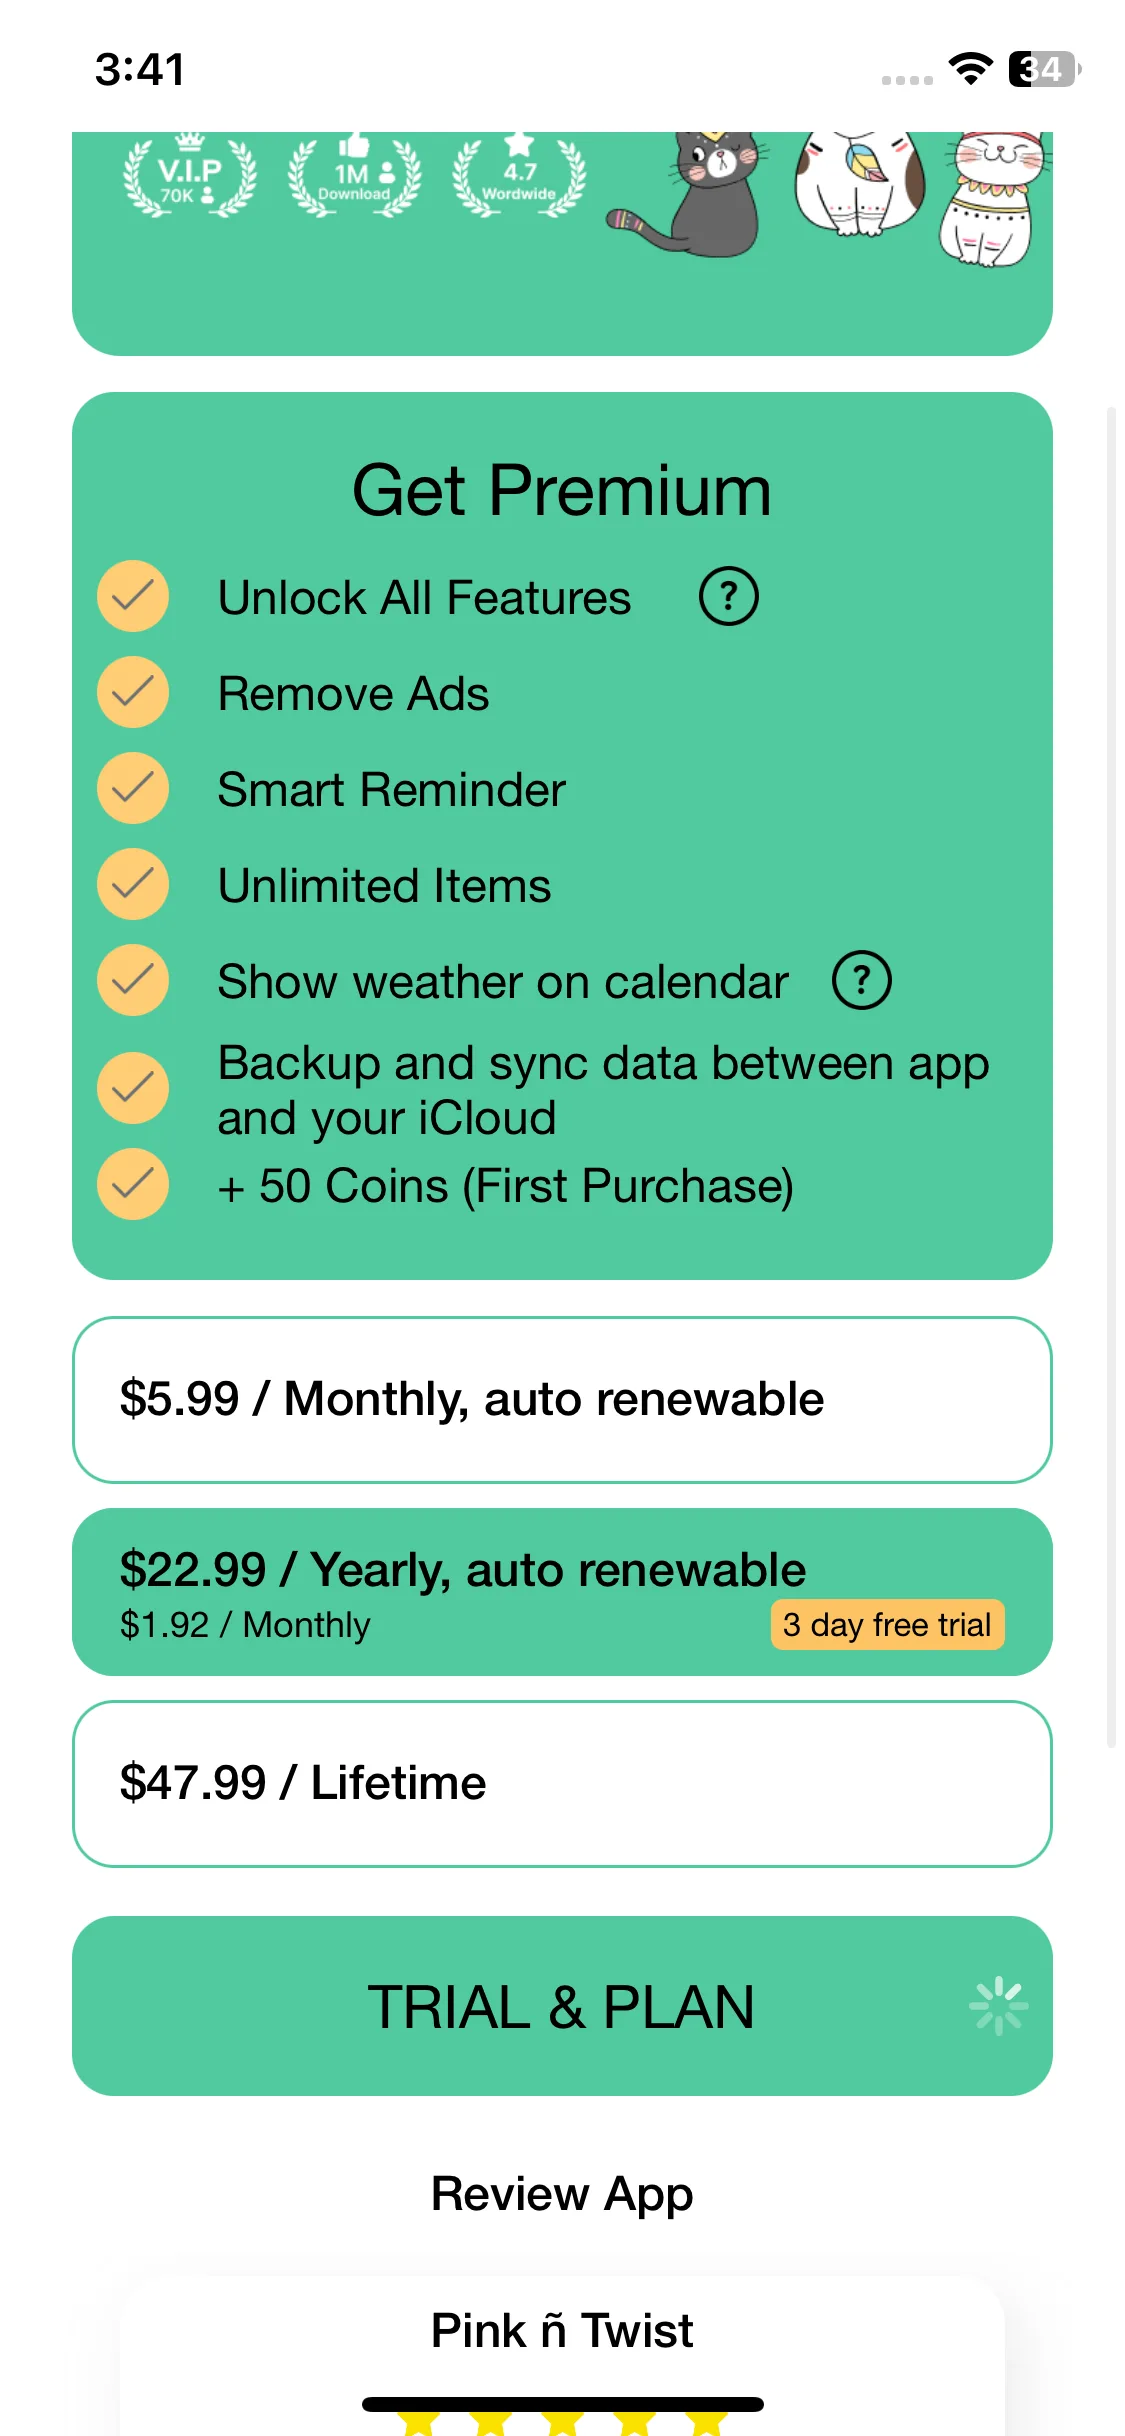The width and height of the screenshot is (1125, 2436).
Task: Tap the 4.7 Worldwide rating badge
Action: point(519,177)
